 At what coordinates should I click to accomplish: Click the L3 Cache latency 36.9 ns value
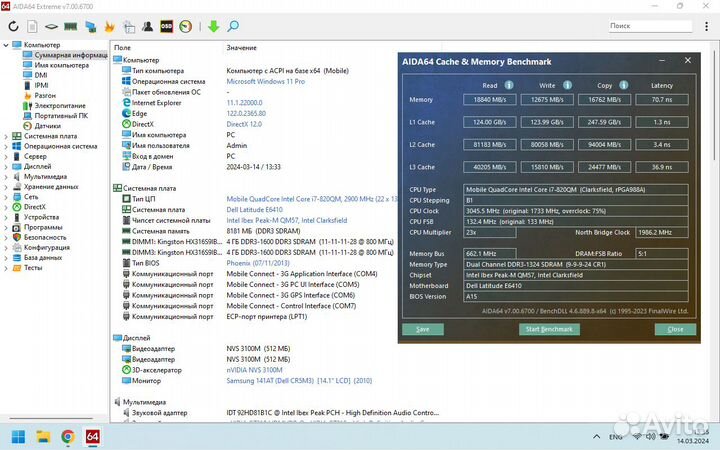coord(662,167)
